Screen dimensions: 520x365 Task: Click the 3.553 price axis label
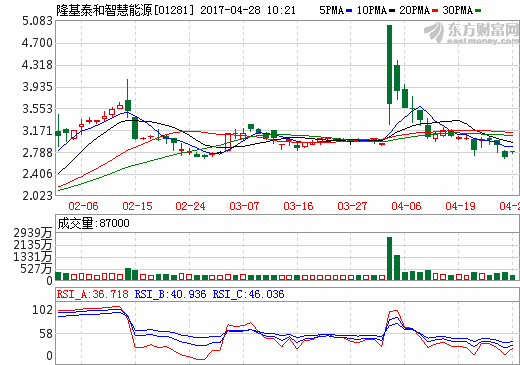(37, 109)
